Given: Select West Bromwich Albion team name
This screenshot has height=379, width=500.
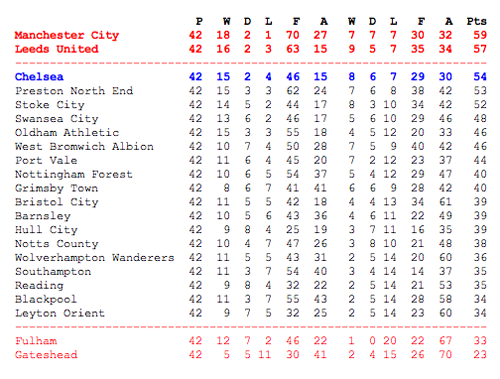Looking at the screenshot, I should pos(84,146).
